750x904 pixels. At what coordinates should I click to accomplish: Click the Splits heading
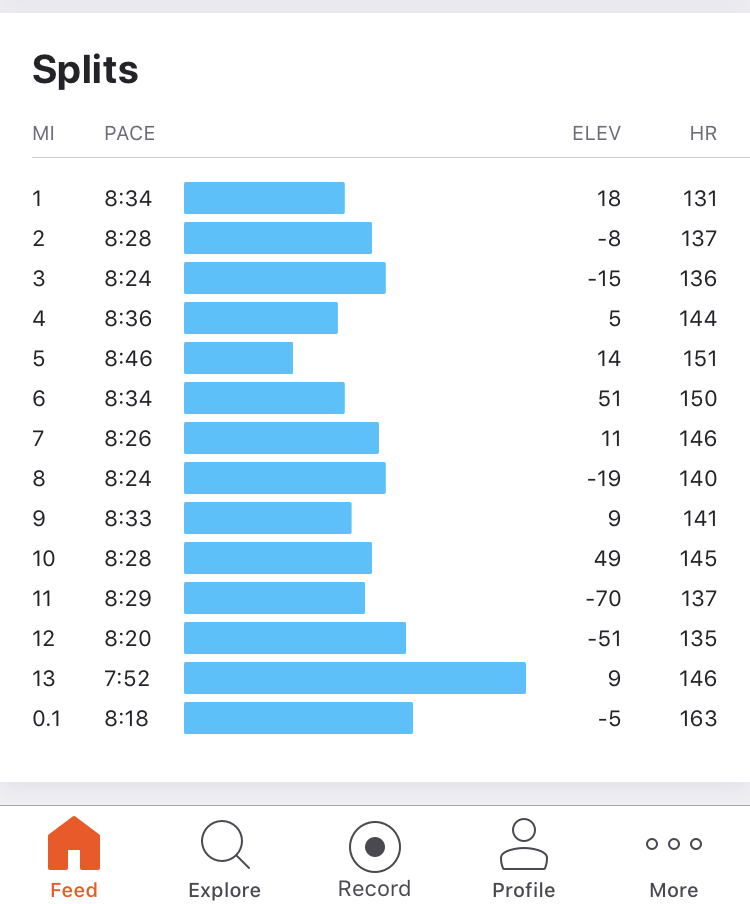[x=85, y=70]
